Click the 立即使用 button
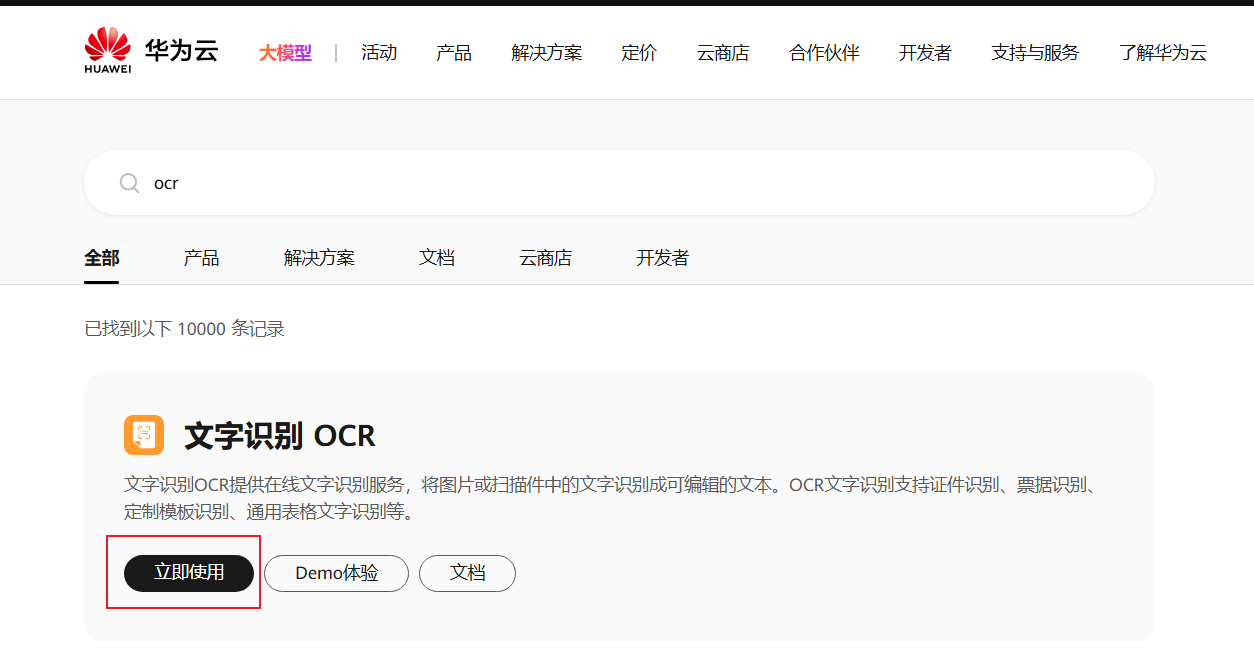The height and width of the screenshot is (665, 1254). 189,573
